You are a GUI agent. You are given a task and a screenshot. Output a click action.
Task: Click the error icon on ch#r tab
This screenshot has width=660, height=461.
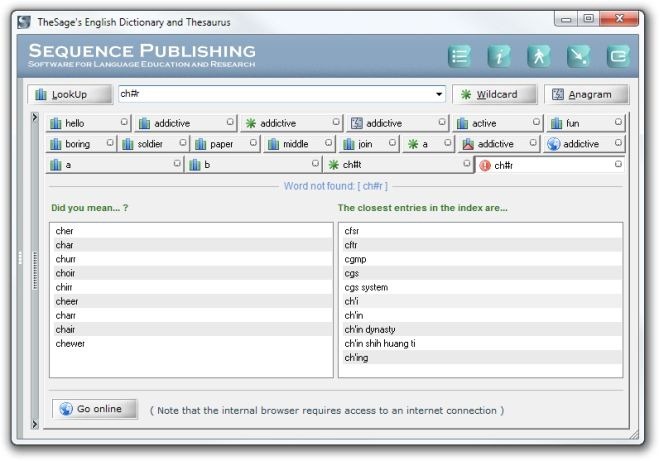(x=485, y=165)
